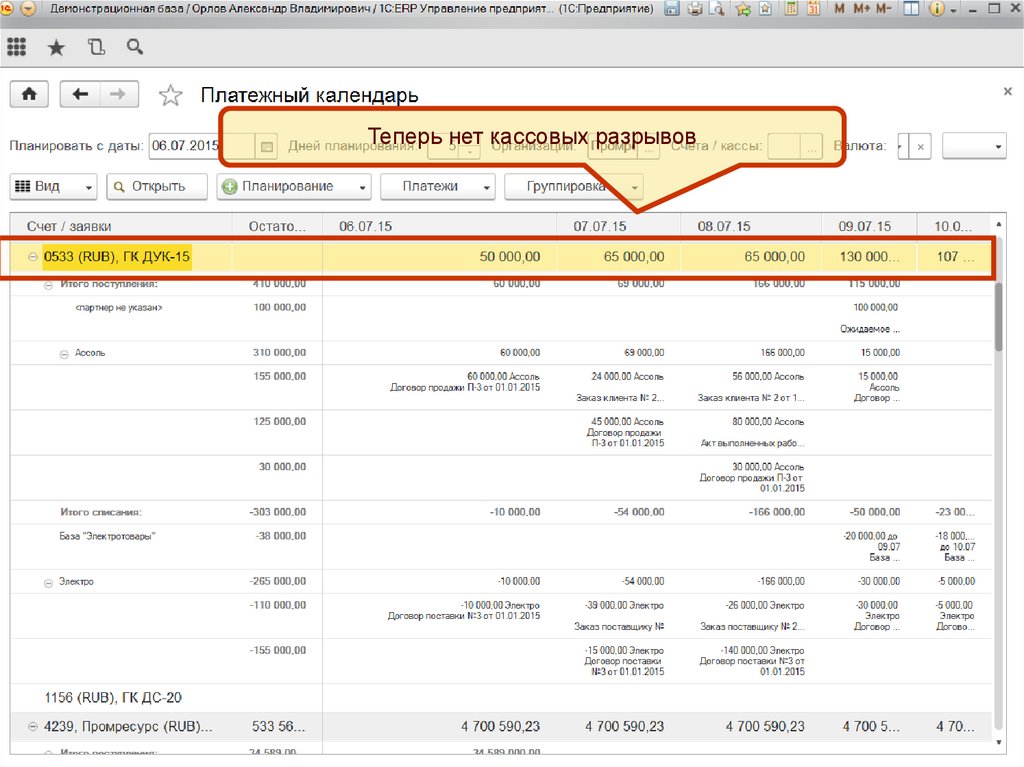Screen dimensions: 1024x767
Task: Collapse the Электро group
Action: click(x=48, y=582)
